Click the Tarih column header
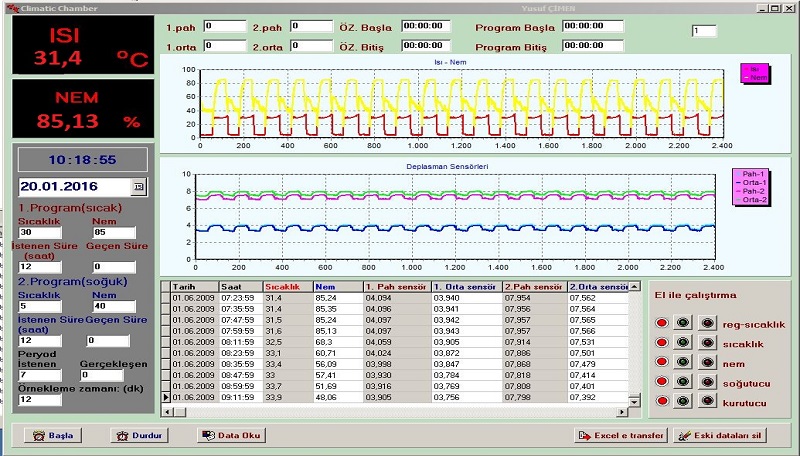This screenshot has width=800, height=456. point(194,287)
